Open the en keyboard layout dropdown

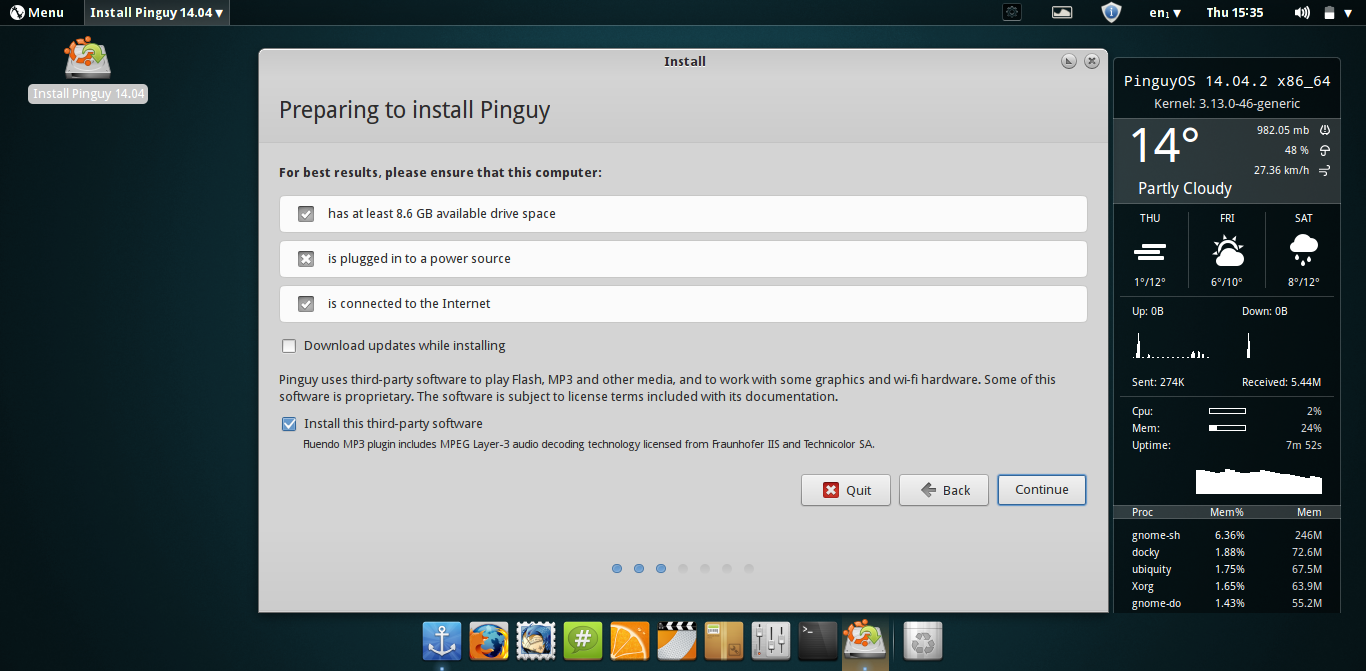(1165, 12)
